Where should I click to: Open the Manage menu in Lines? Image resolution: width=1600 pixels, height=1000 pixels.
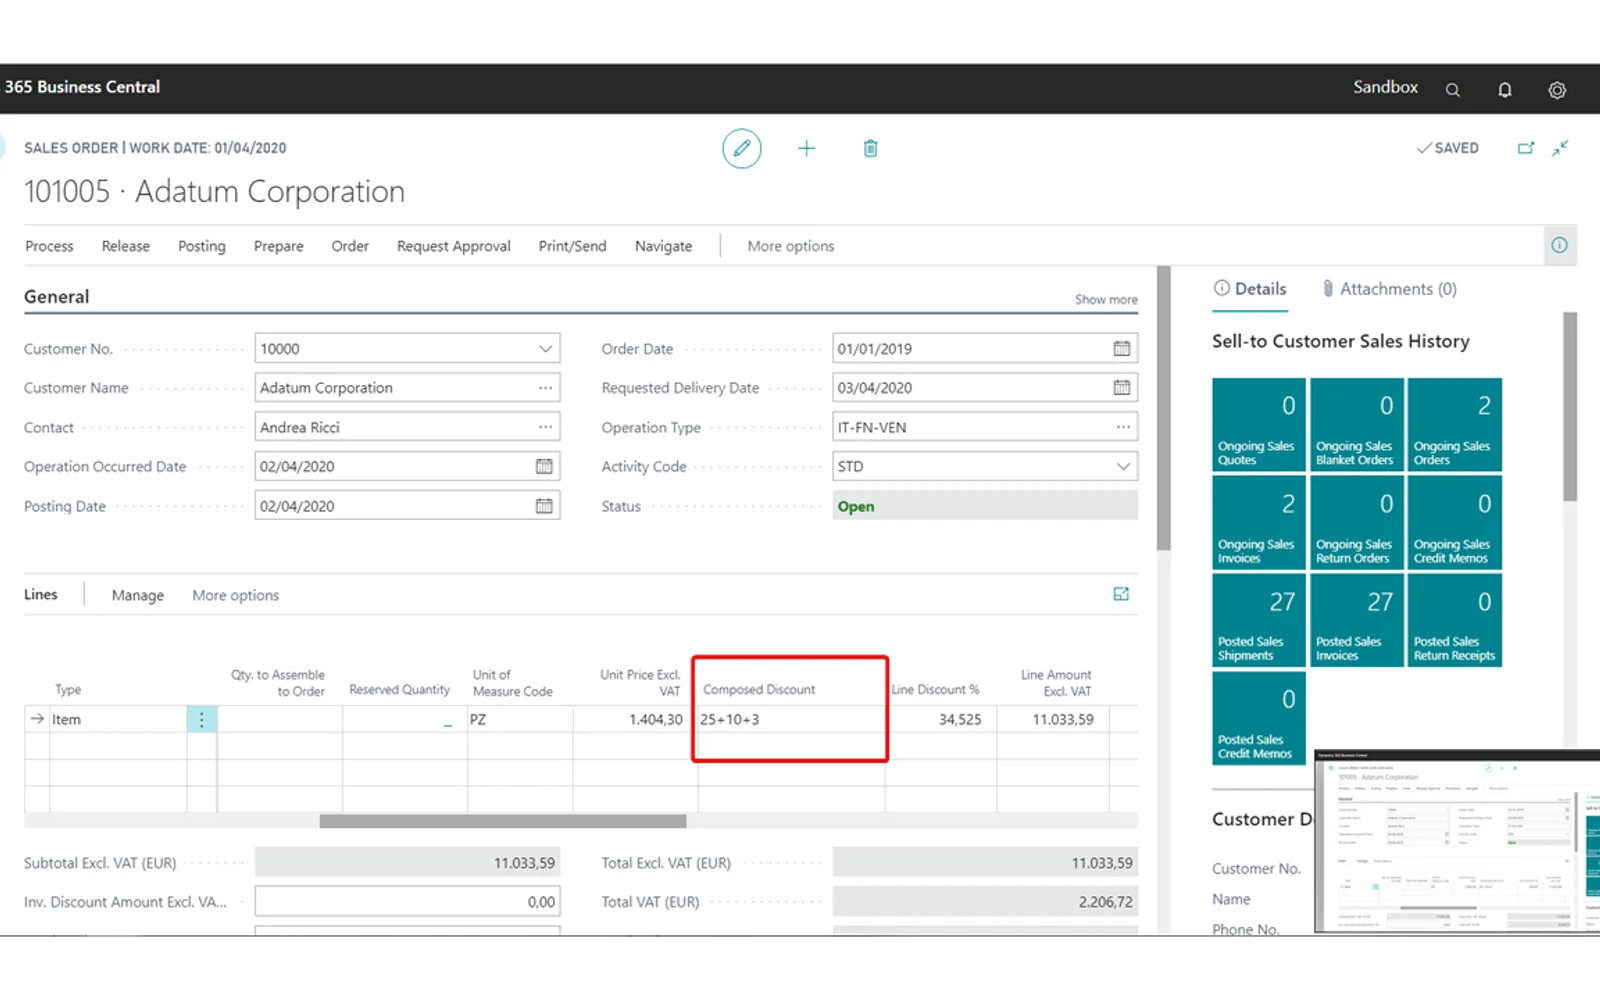138,595
